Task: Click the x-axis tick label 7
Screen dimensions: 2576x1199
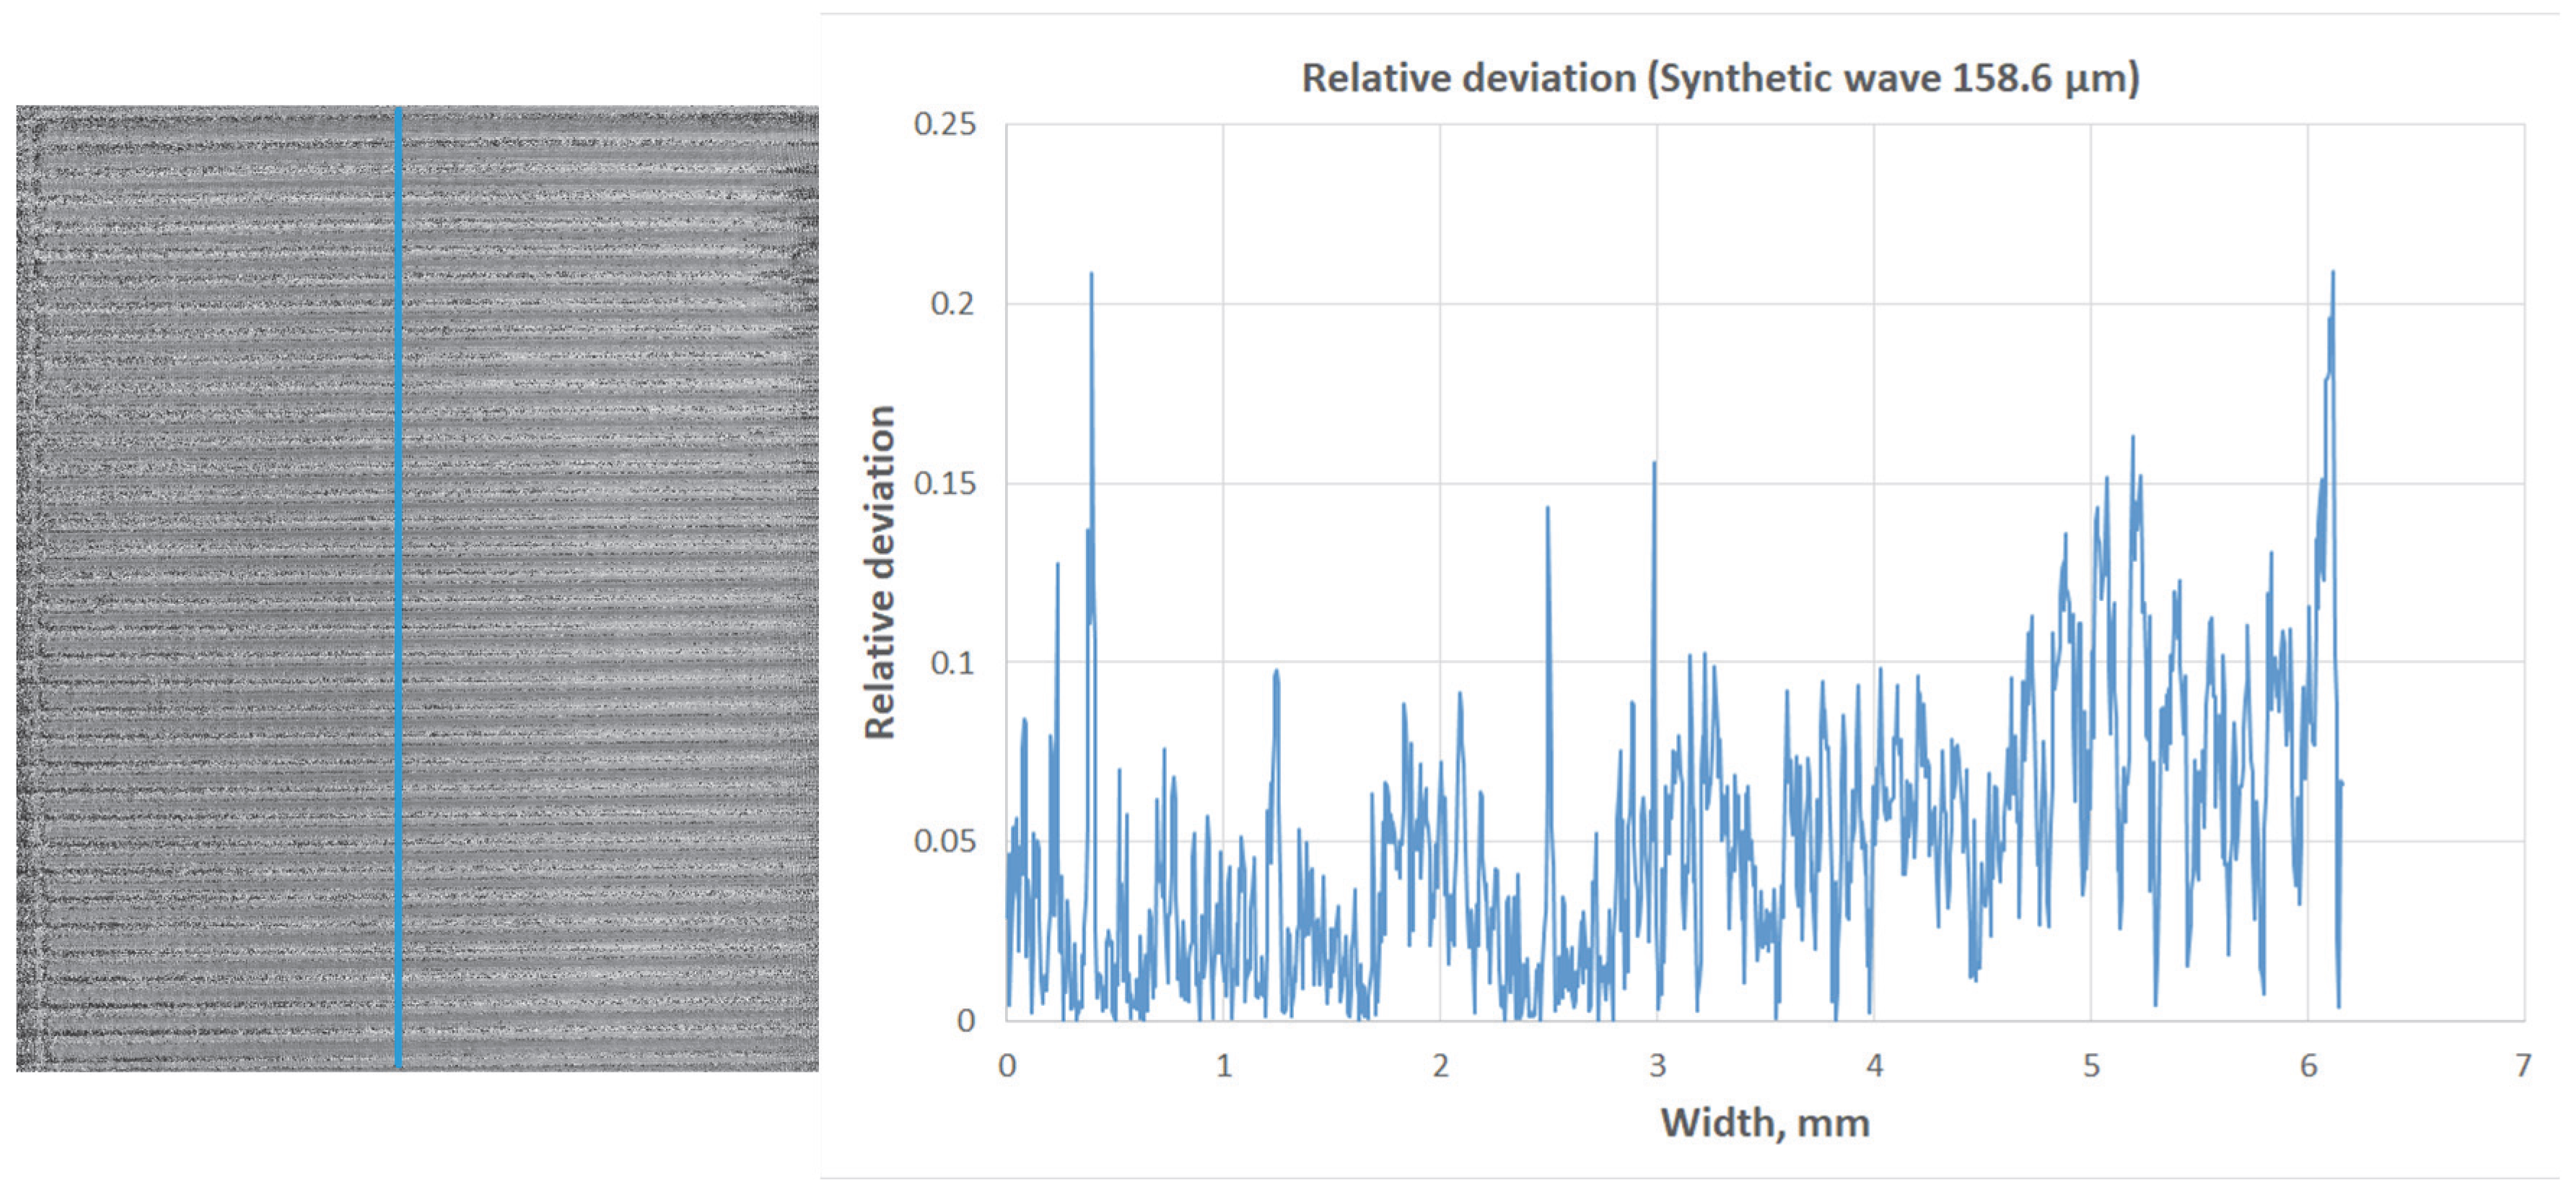Action: [2523, 1066]
